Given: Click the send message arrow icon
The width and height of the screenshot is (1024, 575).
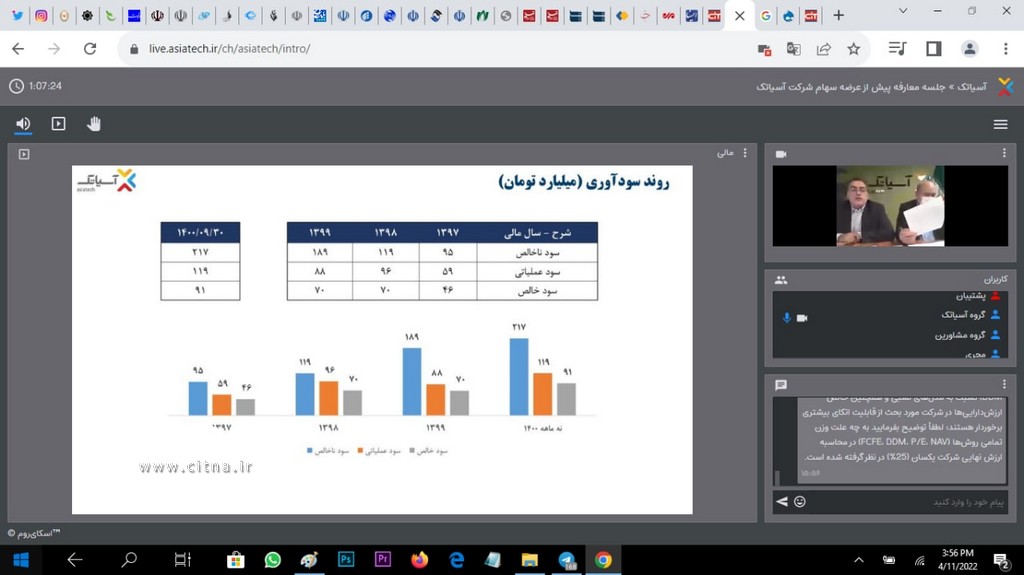Looking at the screenshot, I should coord(782,501).
